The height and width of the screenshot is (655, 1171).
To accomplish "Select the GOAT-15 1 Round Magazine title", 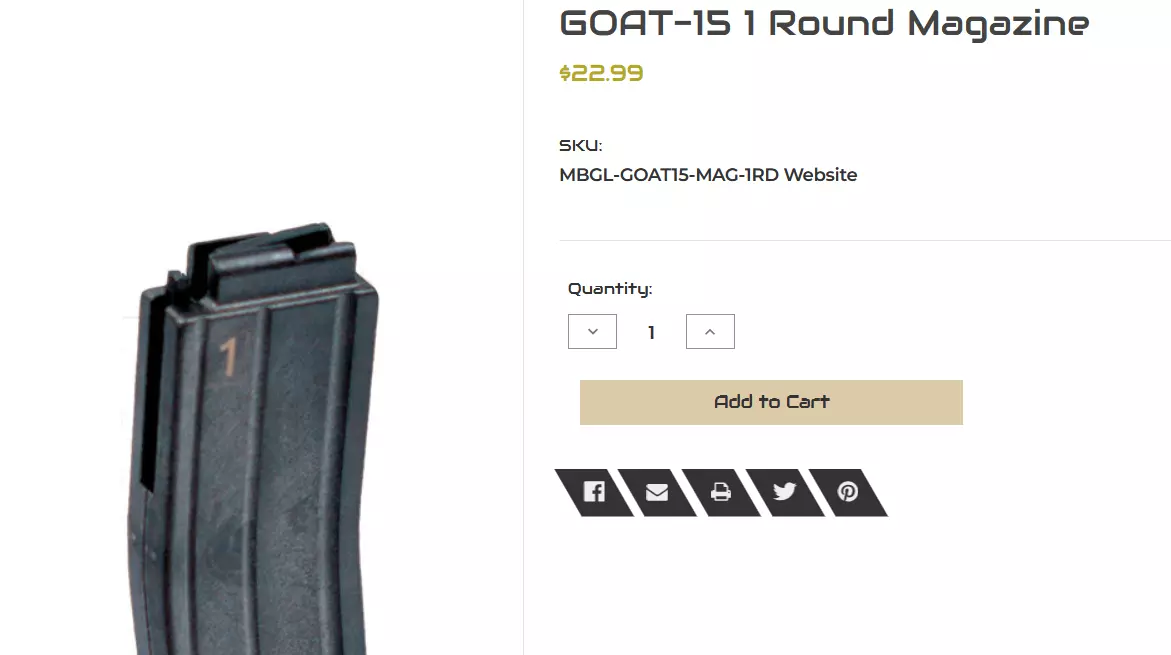I will (x=824, y=24).
